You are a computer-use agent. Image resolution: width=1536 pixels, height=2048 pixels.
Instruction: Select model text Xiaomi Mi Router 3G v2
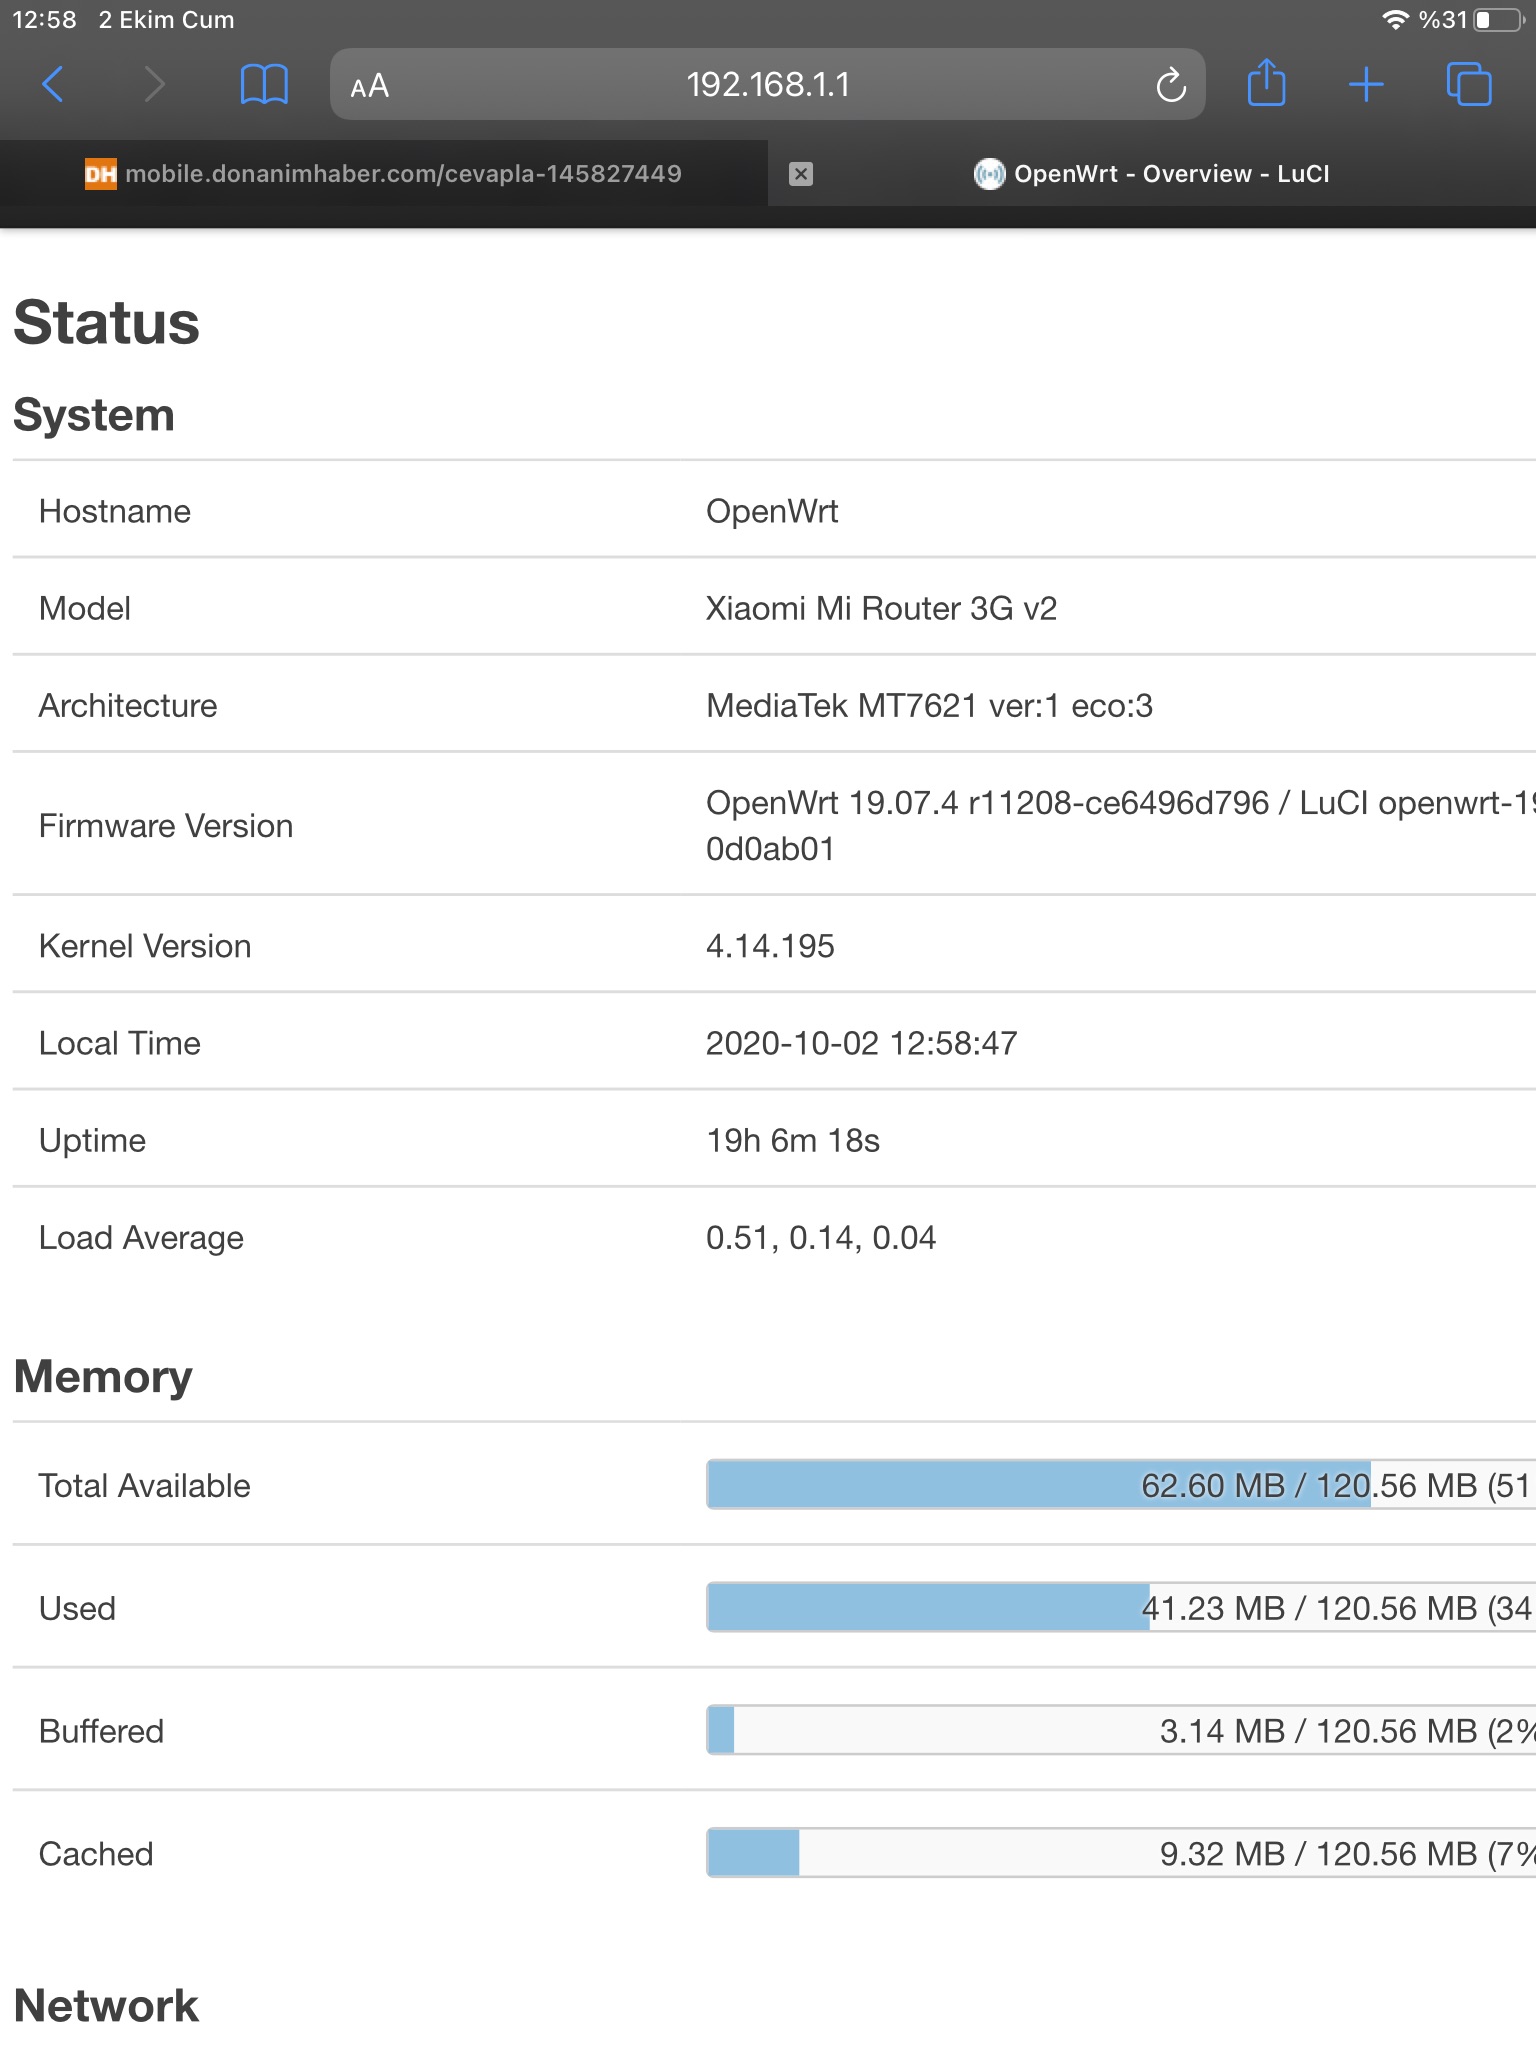click(881, 608)
